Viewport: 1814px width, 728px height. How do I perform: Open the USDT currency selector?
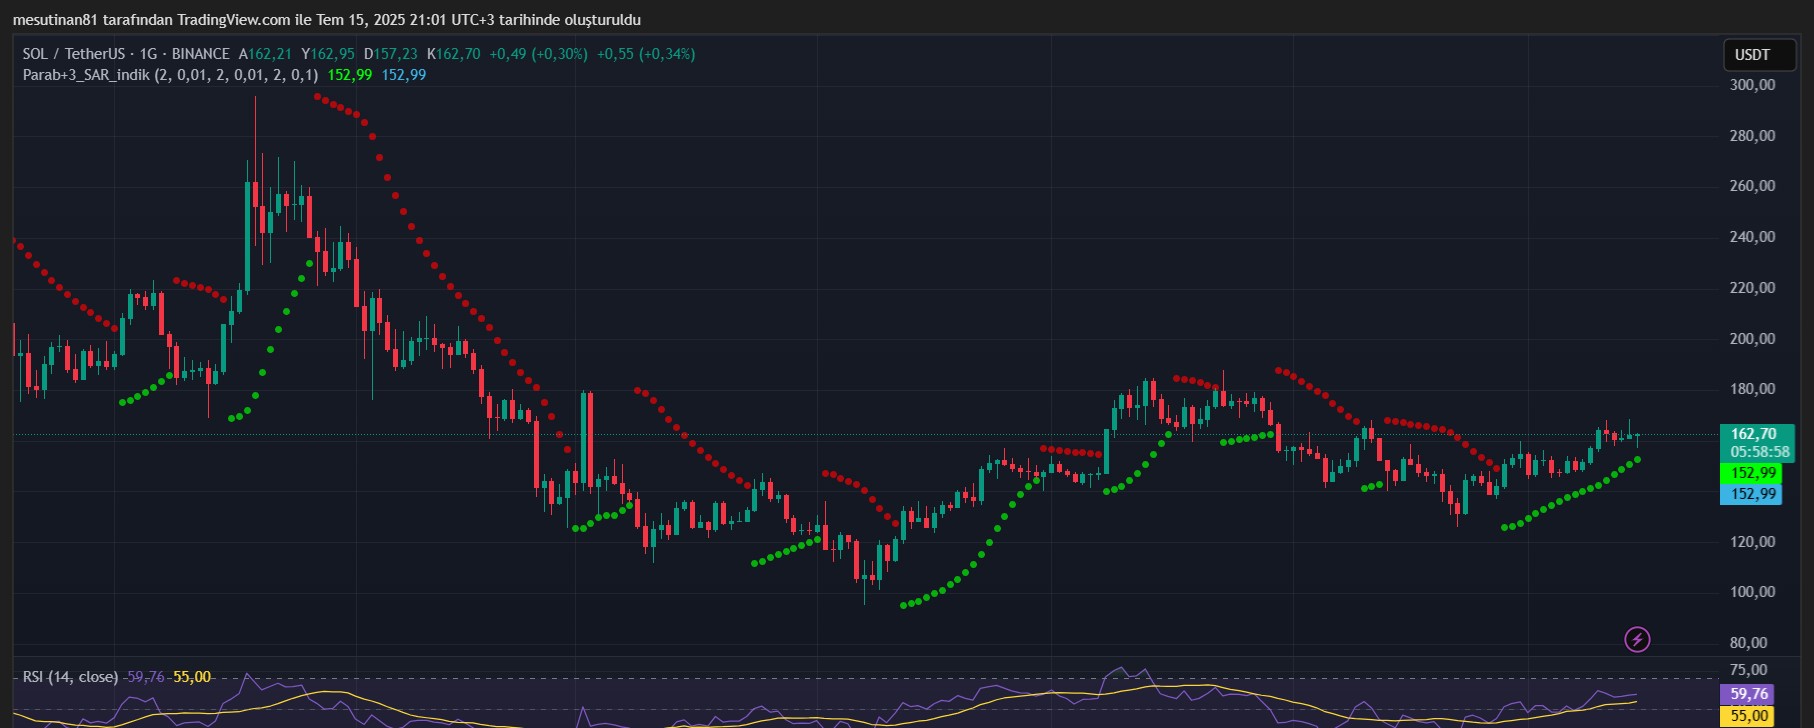click(x=1759, y=55)
